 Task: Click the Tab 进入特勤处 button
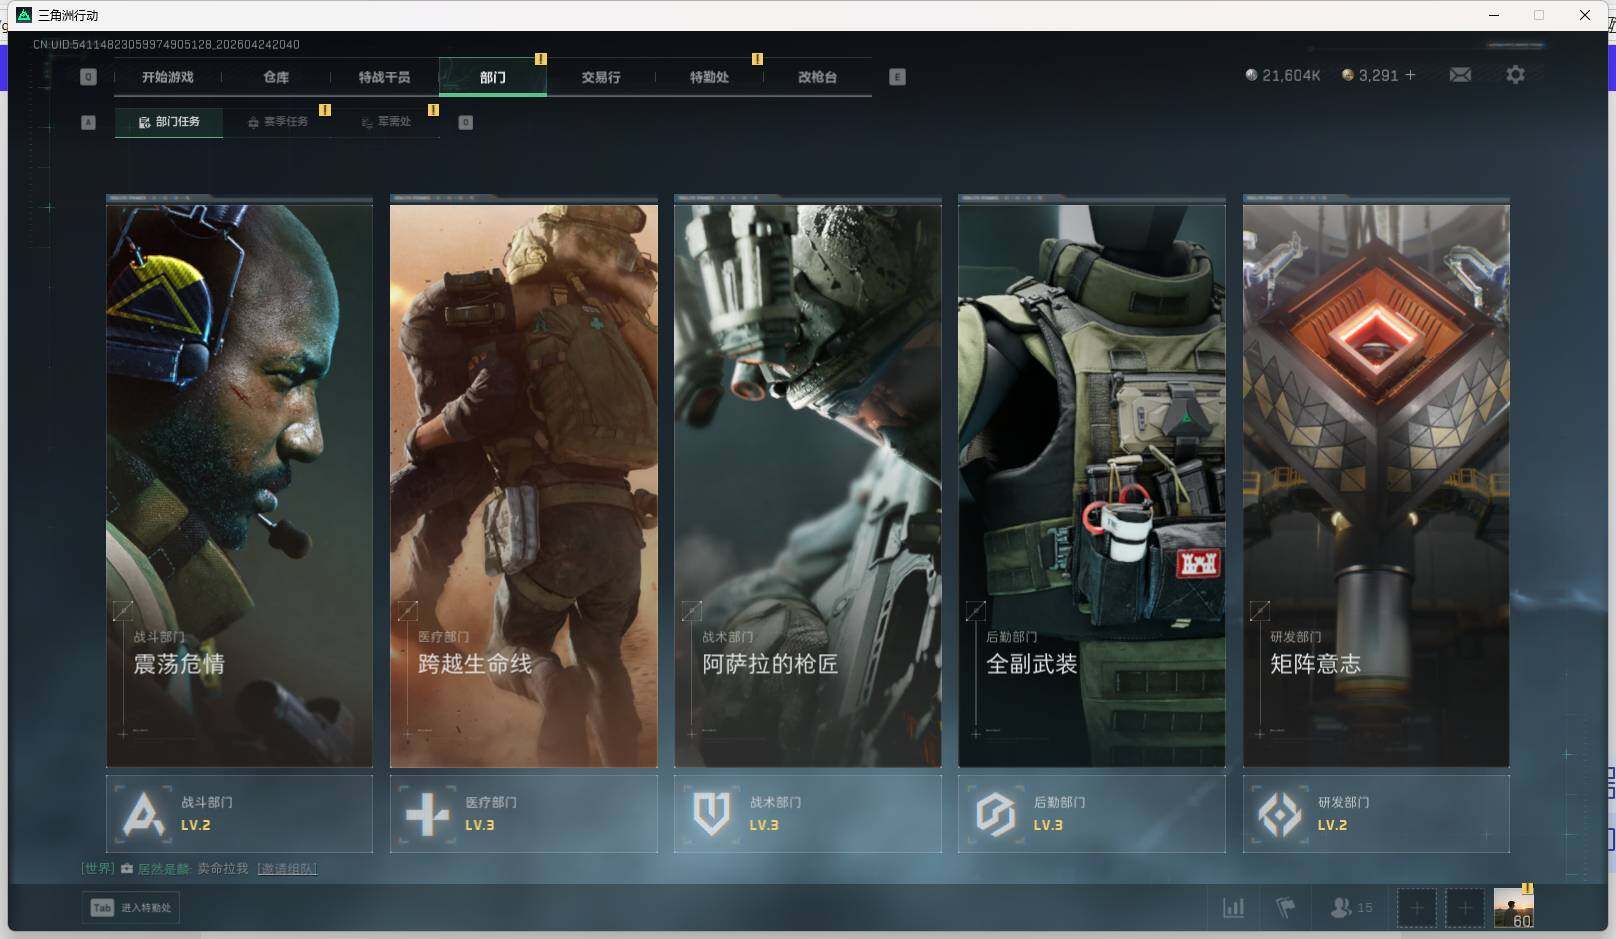(131, 908)
